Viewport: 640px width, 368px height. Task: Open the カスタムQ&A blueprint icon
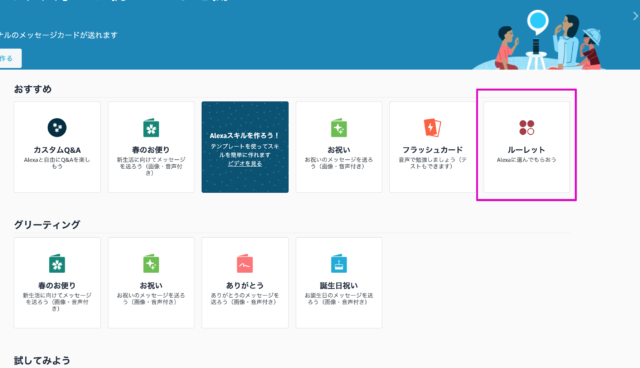click(x=57, y=127)
